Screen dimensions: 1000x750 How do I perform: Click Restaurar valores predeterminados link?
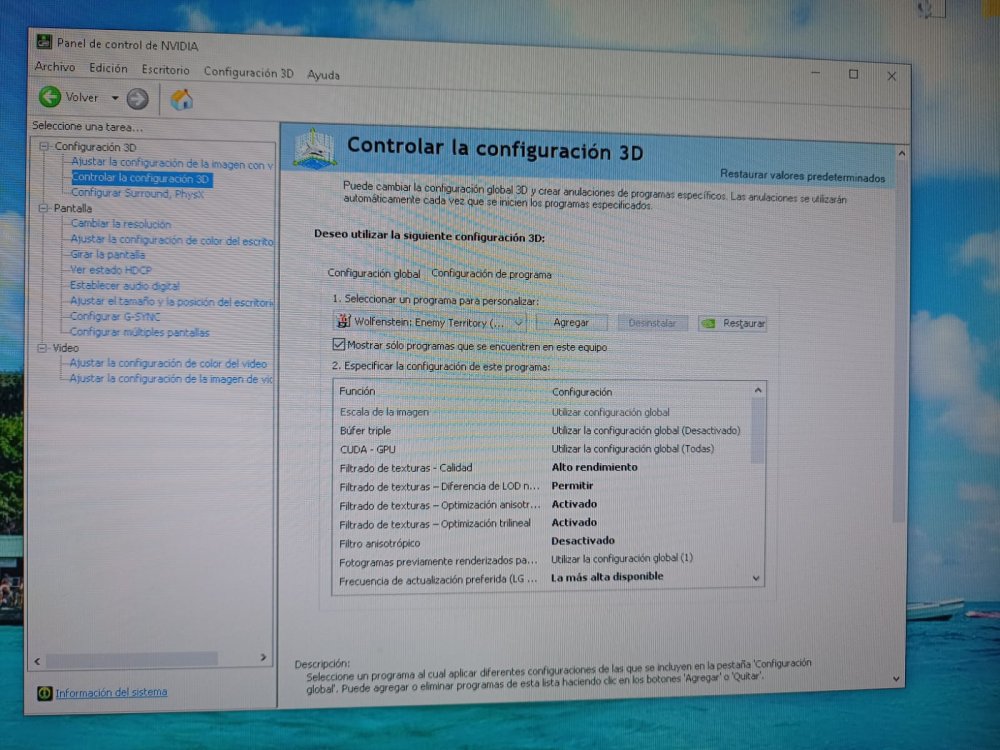802,176
